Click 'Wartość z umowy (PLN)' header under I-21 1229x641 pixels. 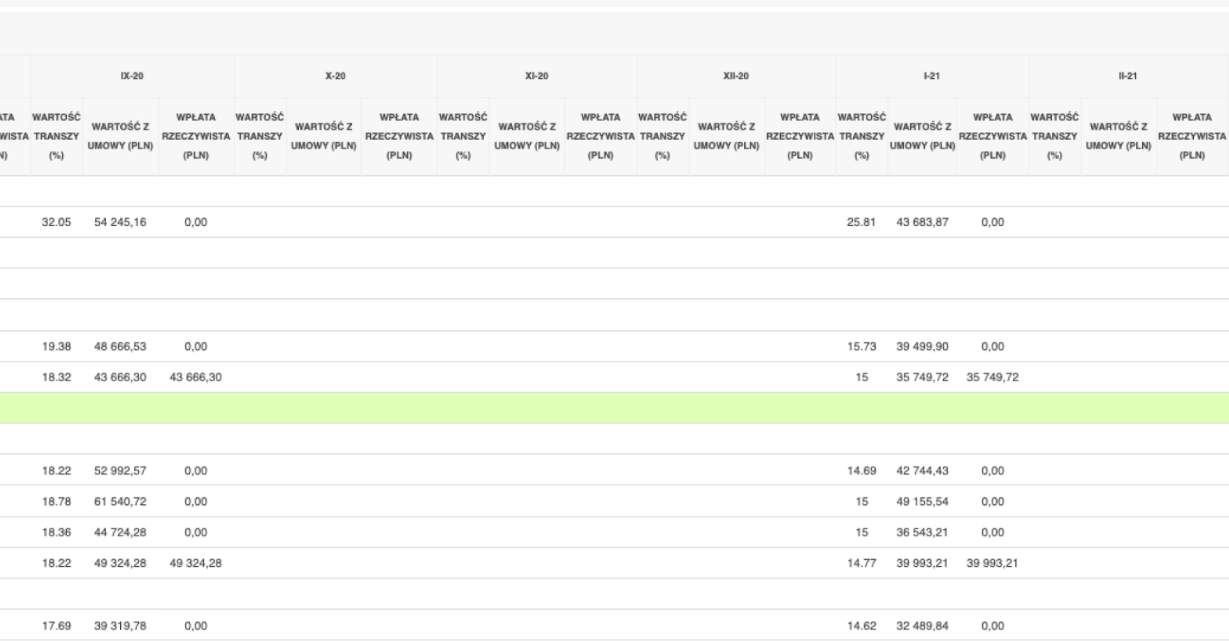(922, 136)
